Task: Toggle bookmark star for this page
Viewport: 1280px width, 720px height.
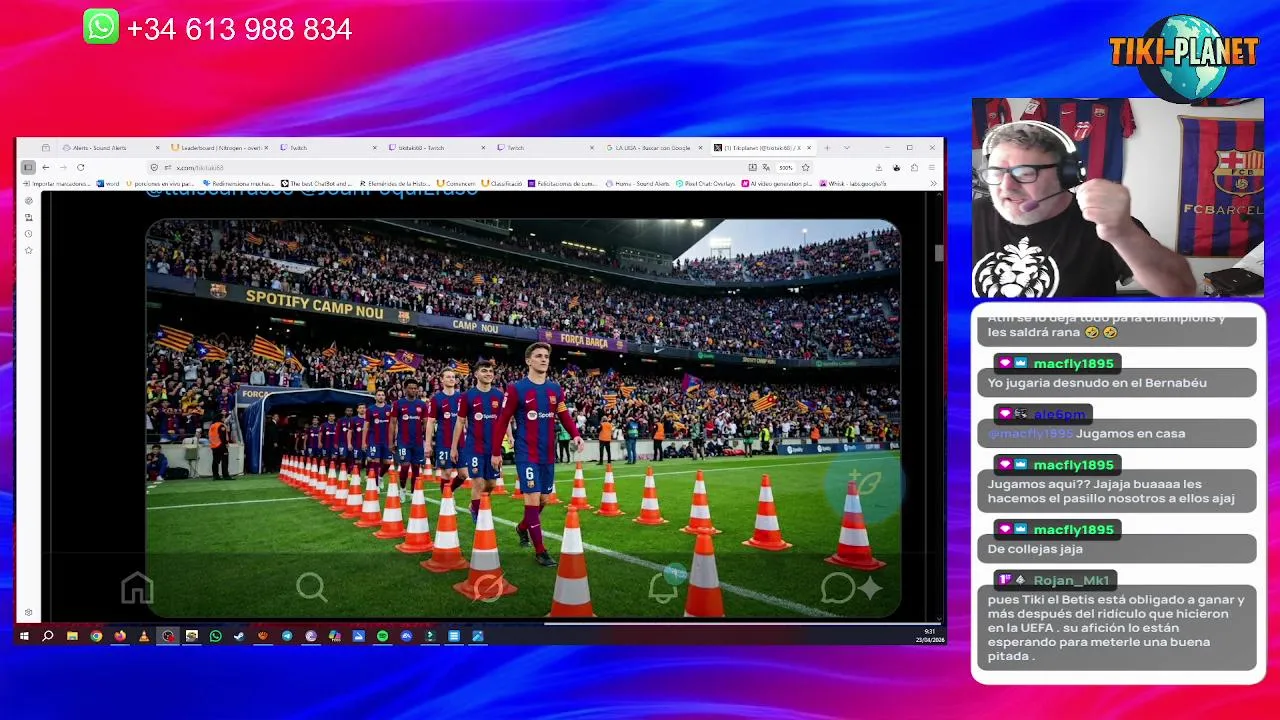Action: 805,167
